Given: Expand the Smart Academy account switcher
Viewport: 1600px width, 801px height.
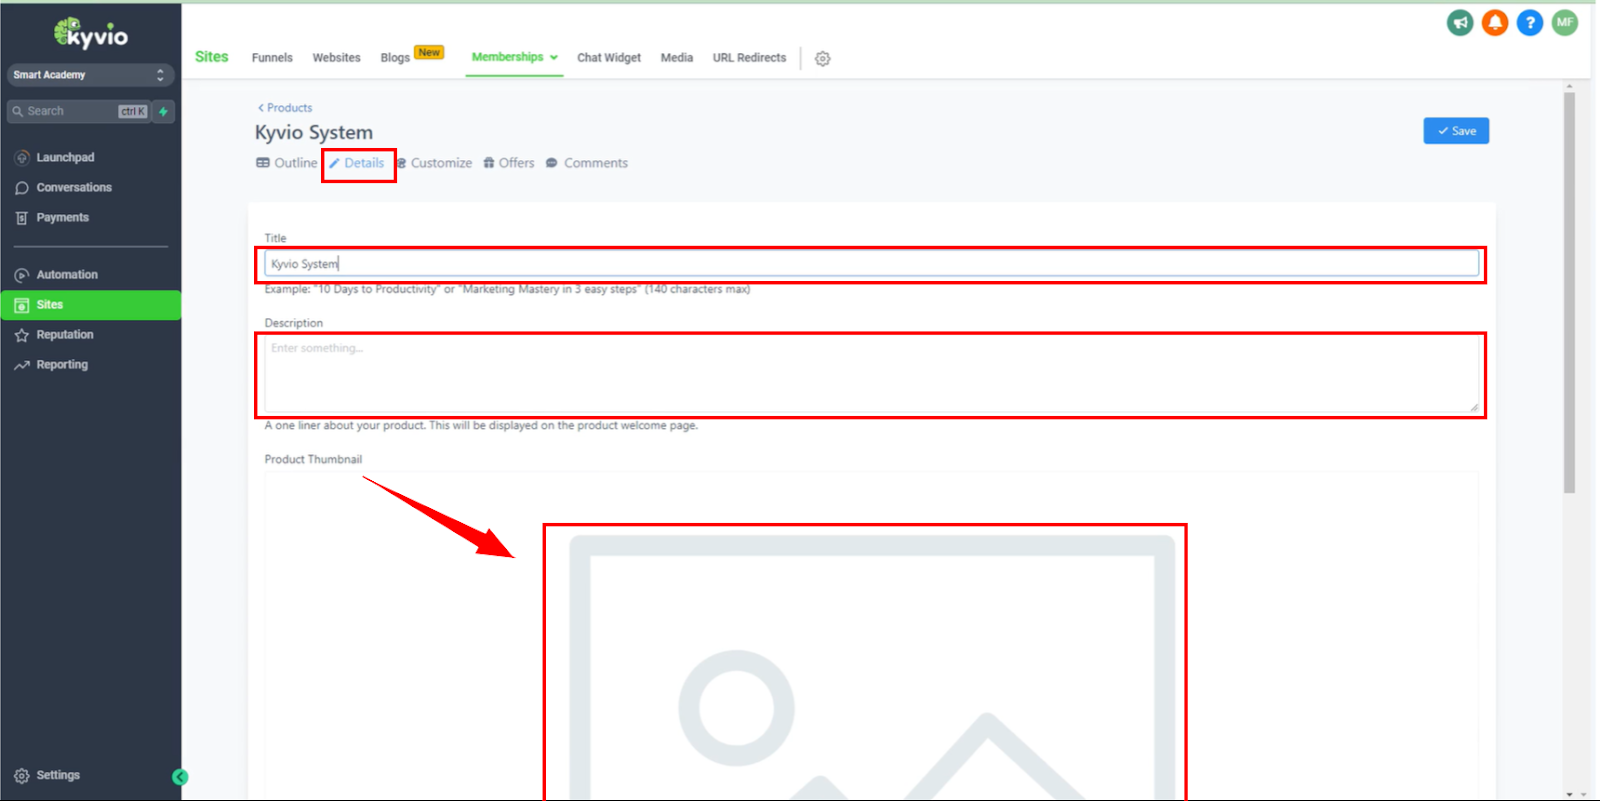Looking at the screenshot, I should 90,75.
